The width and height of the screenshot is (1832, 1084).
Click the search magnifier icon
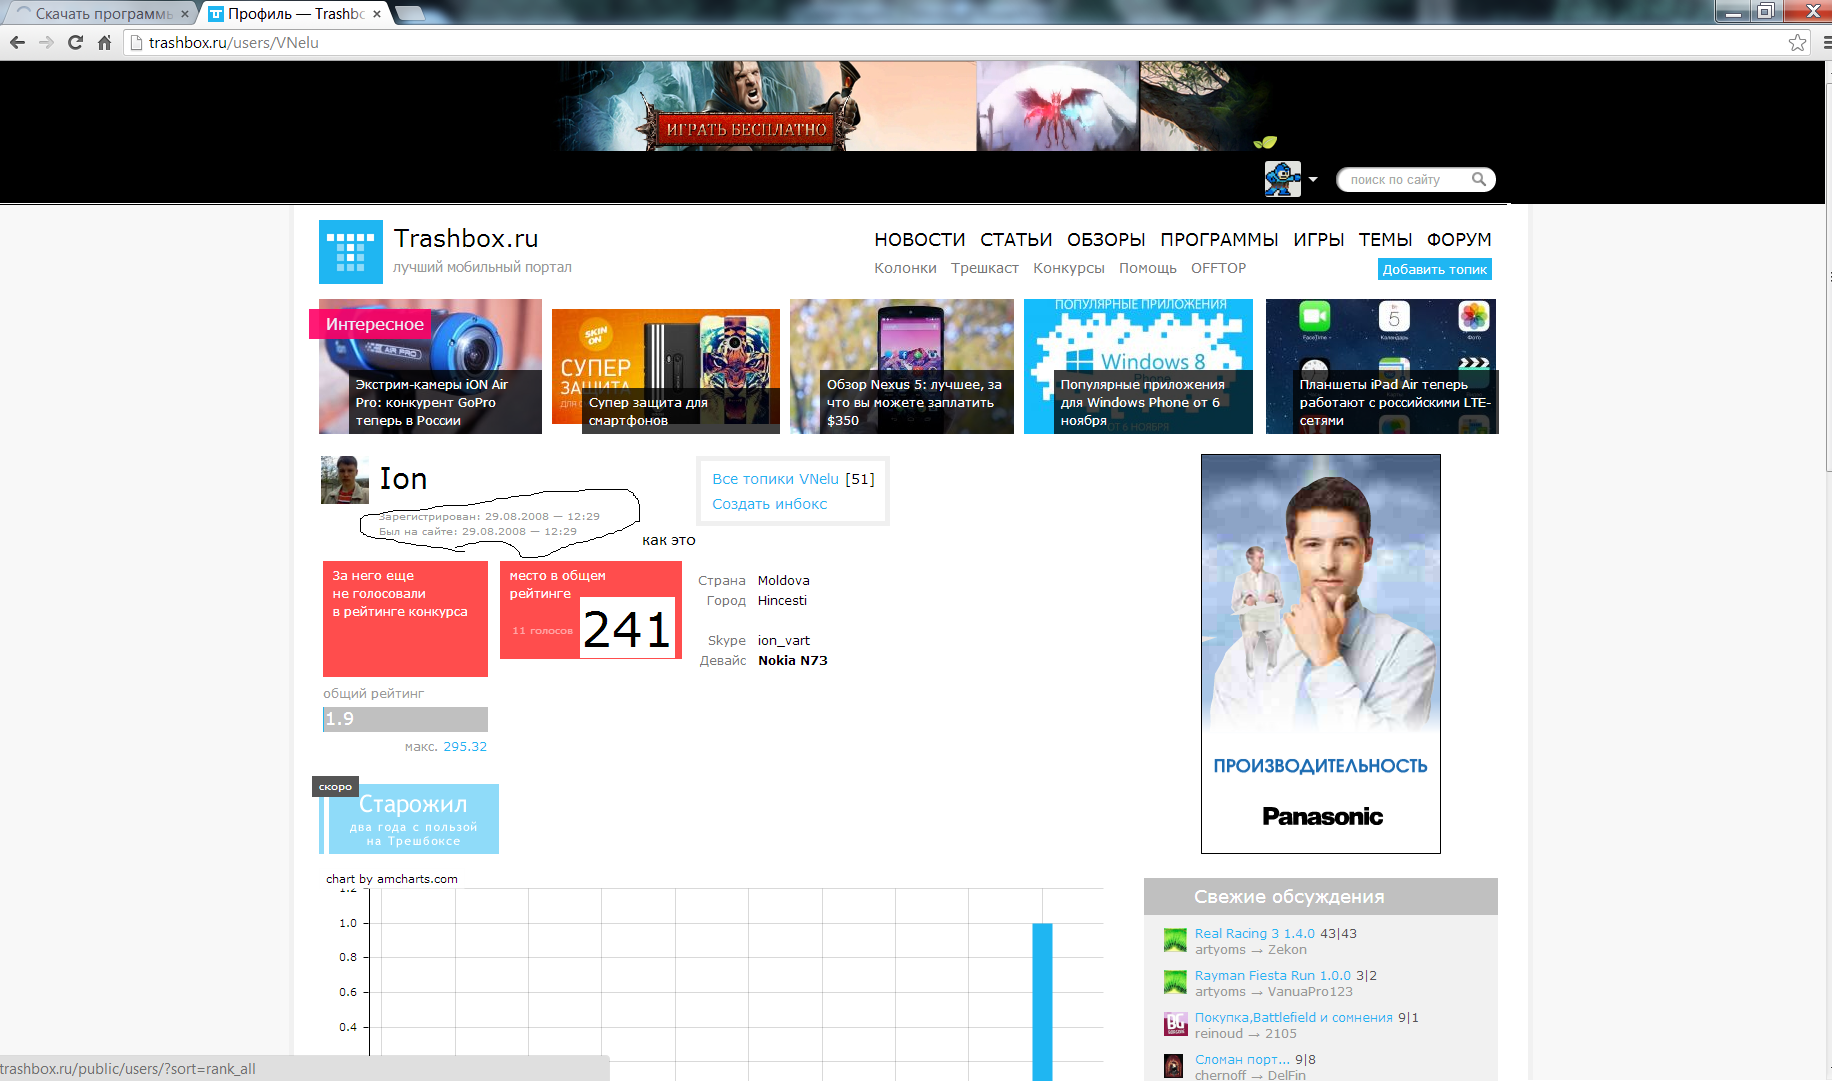click(1479, 179)
